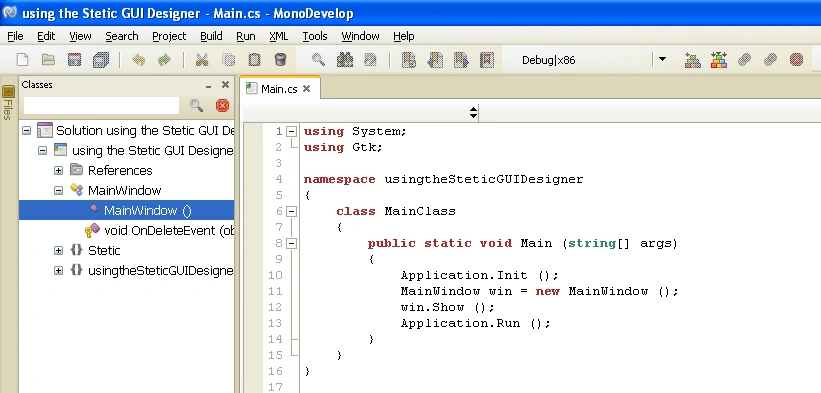The width and height of the screenshot is (821, 393).
Task: Open the Window menu
Action: coord(360,36)
